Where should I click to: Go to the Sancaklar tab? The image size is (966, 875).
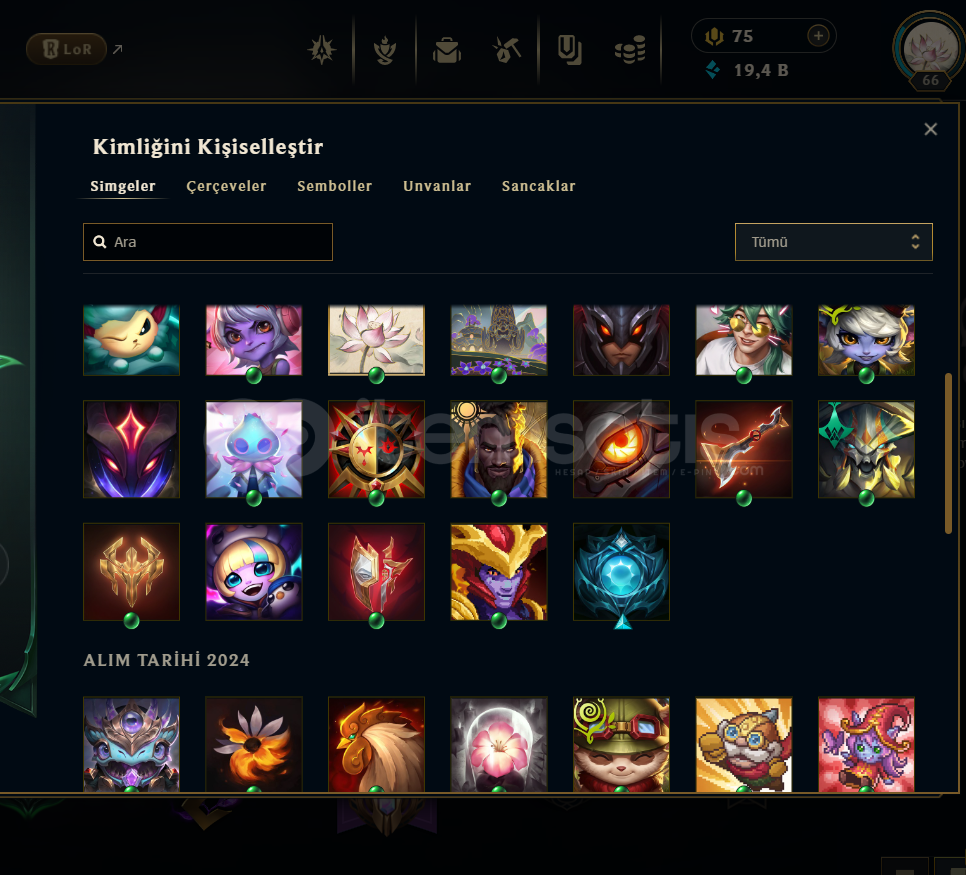[538, 186]
